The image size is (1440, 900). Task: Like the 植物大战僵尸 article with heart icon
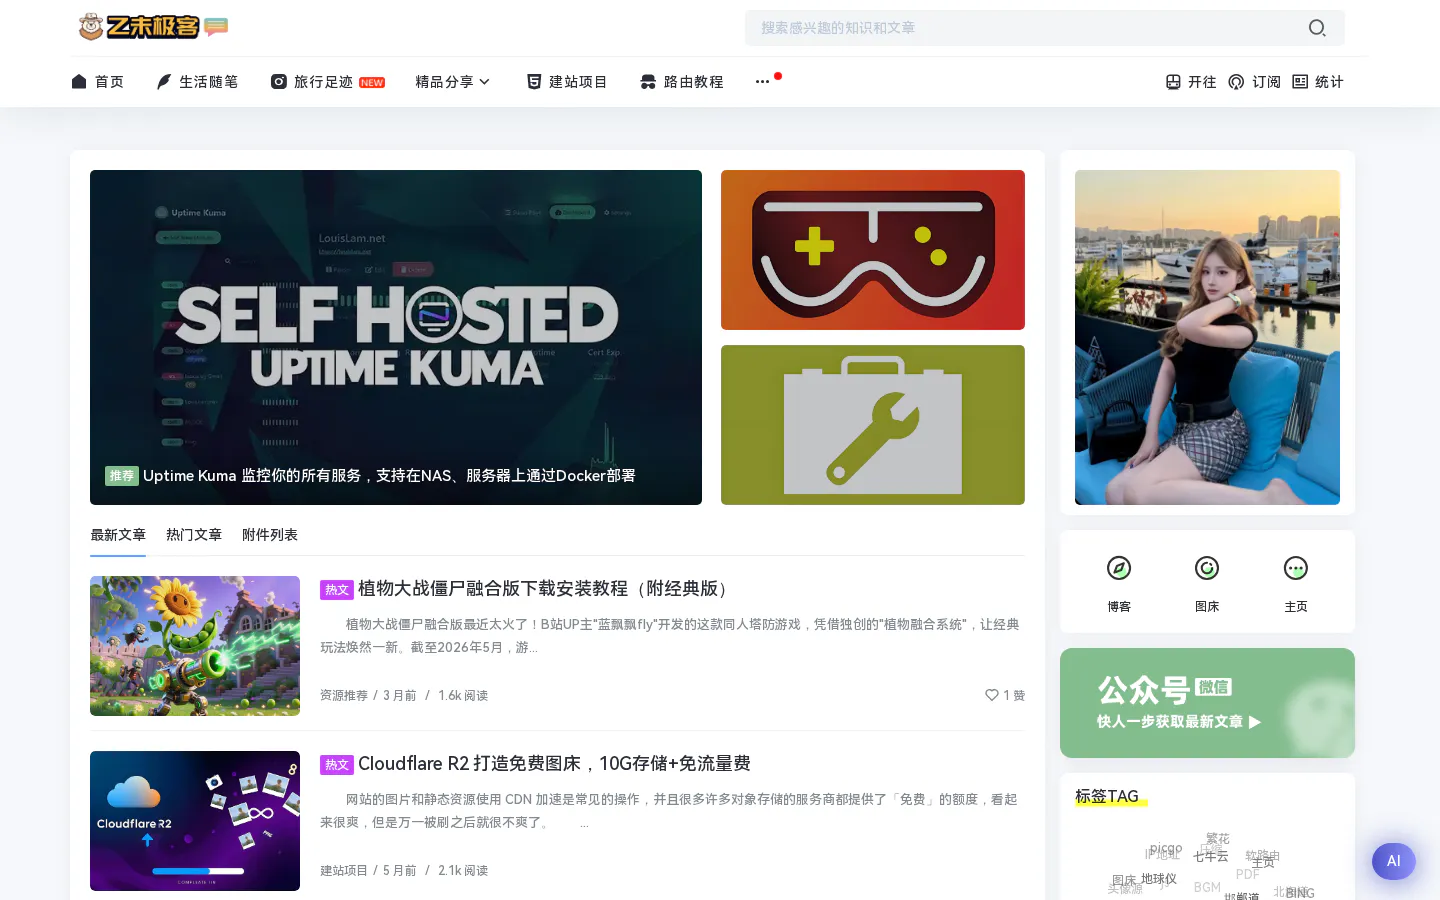pos(992,695)
